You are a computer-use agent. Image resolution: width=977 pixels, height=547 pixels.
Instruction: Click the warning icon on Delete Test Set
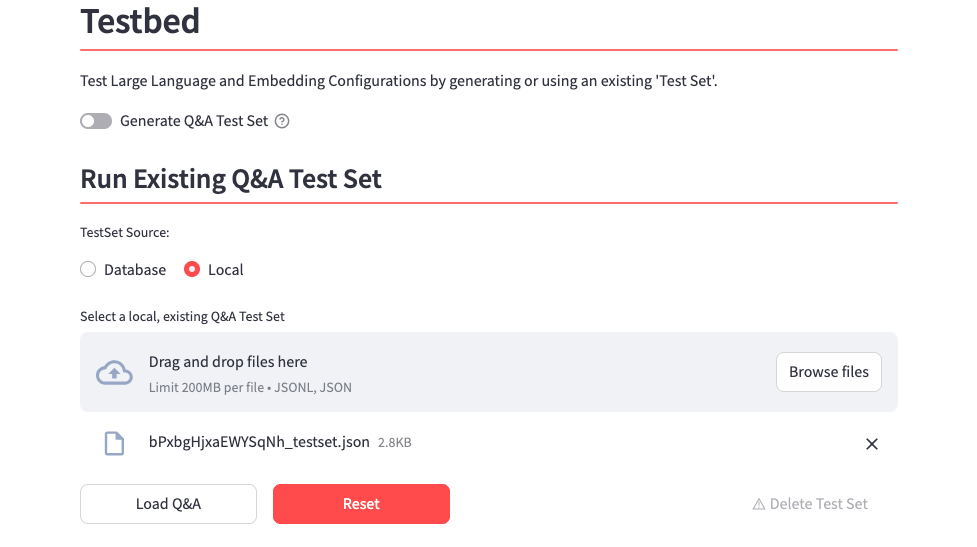759,504
